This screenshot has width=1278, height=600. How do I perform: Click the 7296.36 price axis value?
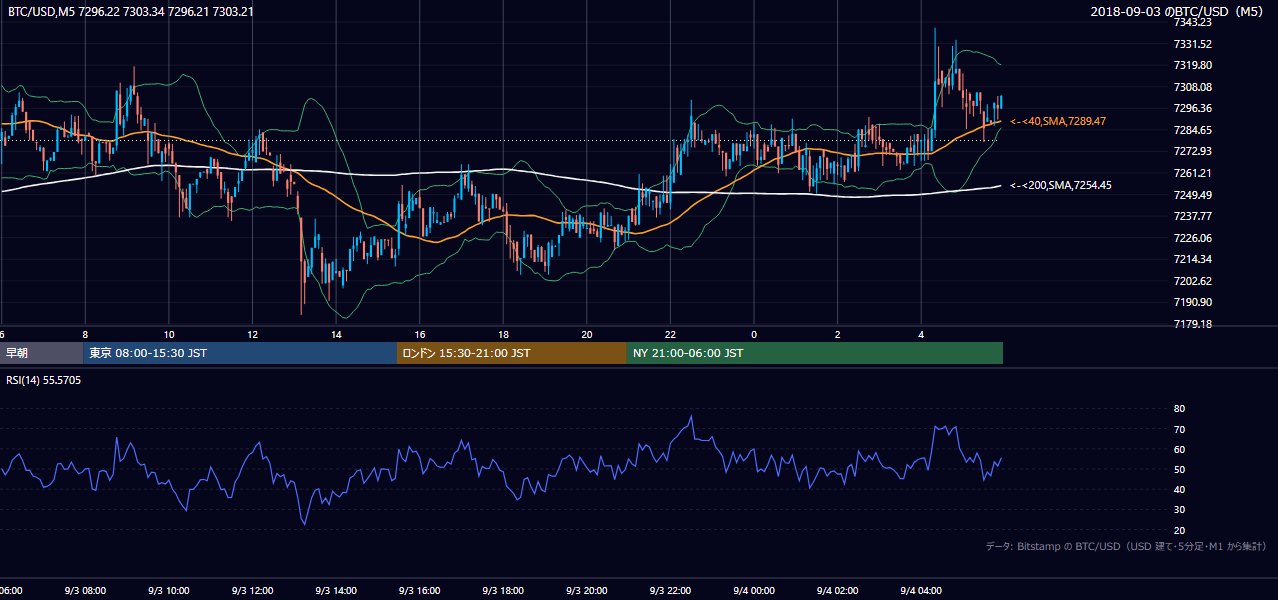(x=1192, y=108)
